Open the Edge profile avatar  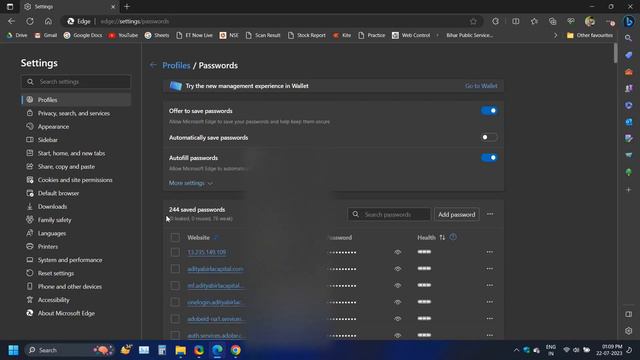point(590,21)
